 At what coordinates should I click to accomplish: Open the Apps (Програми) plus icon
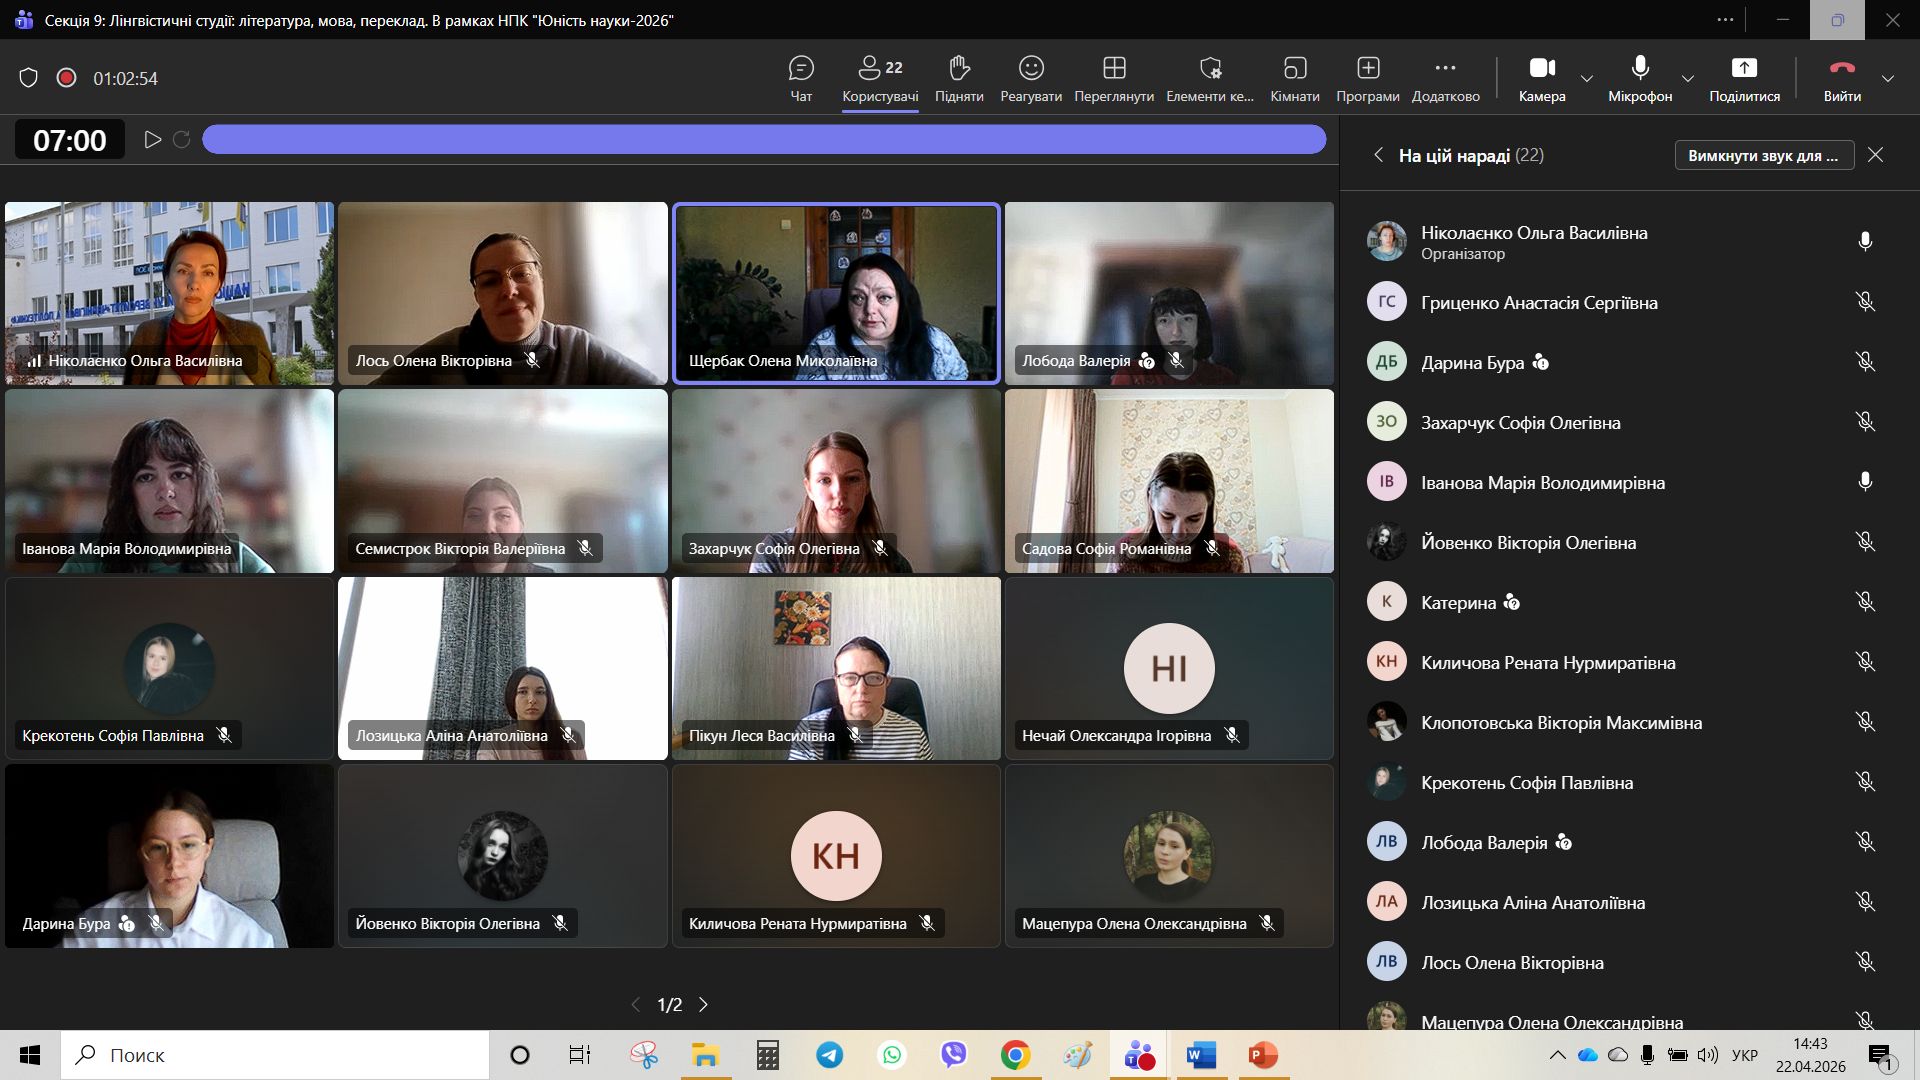pyautogui.click(x=1367, y=69)
